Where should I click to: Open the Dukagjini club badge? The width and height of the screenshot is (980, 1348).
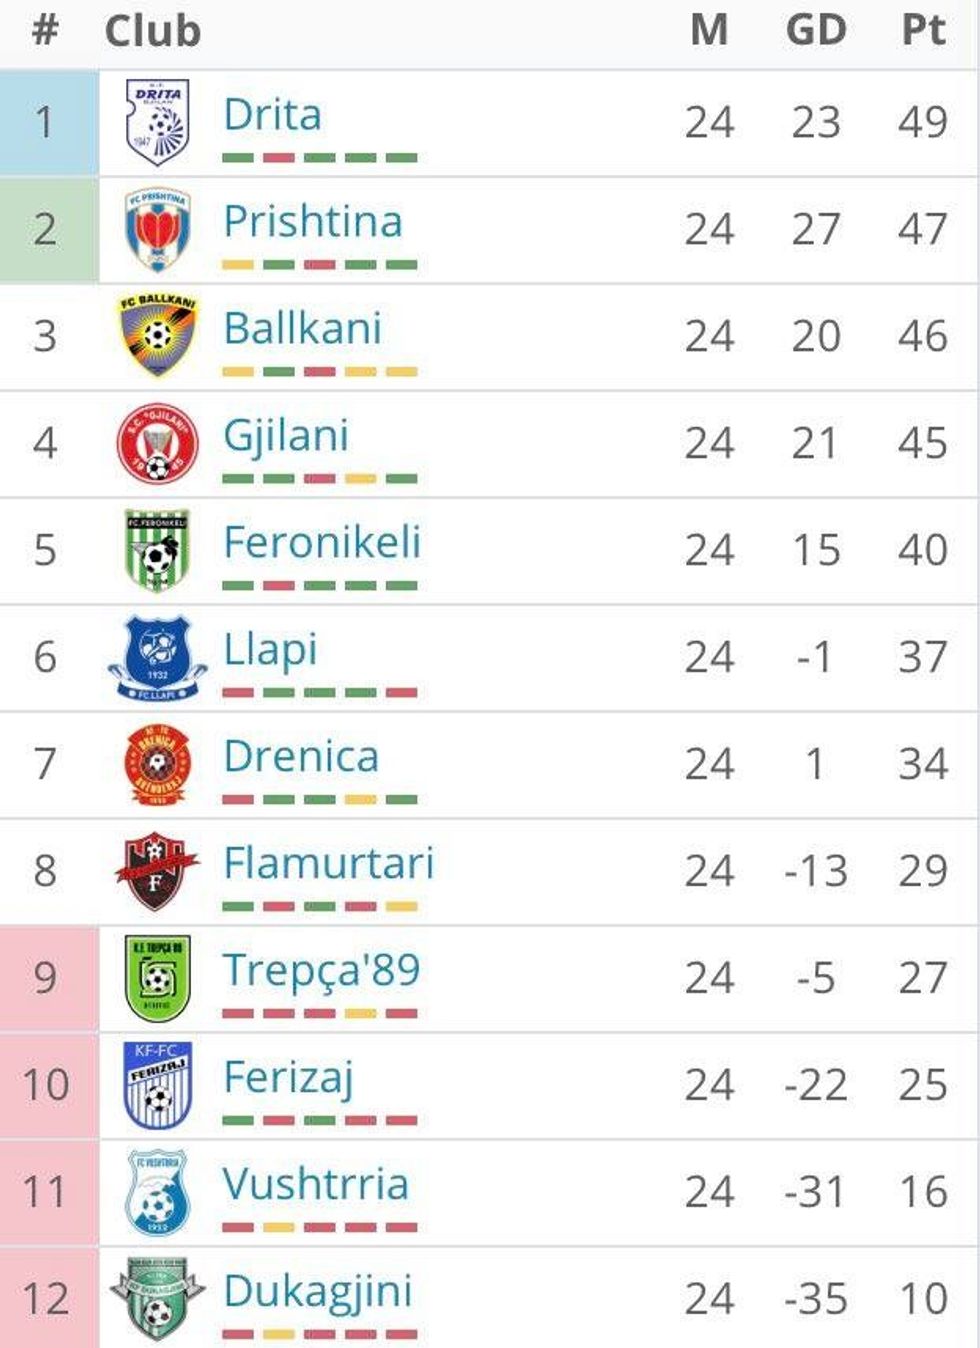coord(157,1298)
